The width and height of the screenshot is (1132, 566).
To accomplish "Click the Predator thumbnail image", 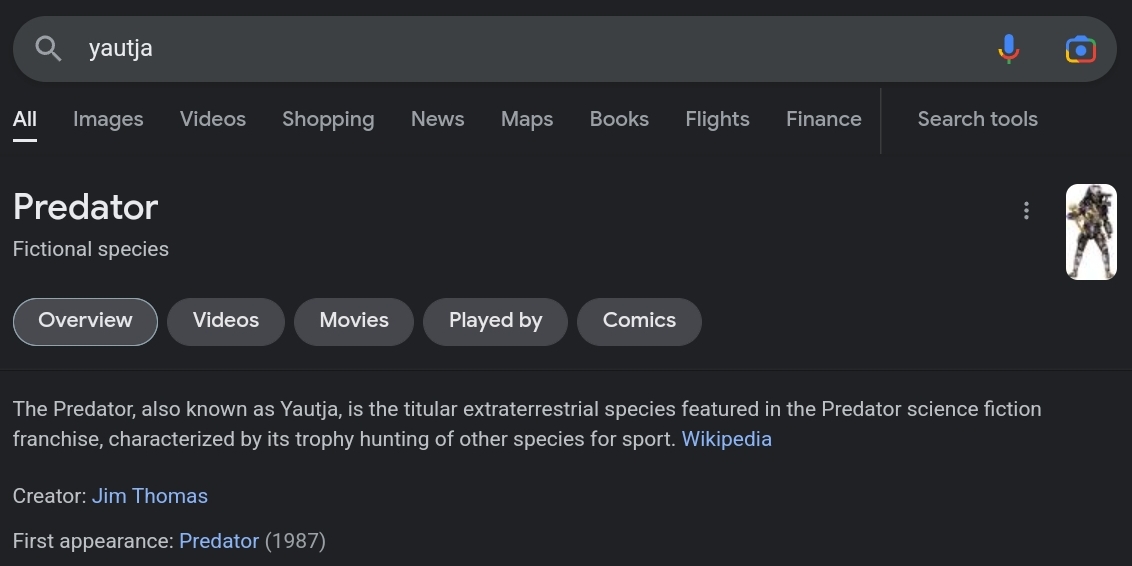I will coord(1091,232).
